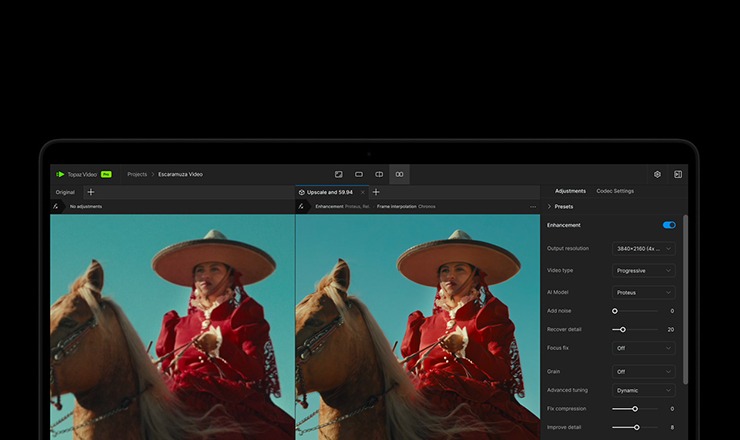Viewport: 740px width, 440px height.
Task: Close the Upscale and 59.94 tab
Action: click(x=362, y=192)
